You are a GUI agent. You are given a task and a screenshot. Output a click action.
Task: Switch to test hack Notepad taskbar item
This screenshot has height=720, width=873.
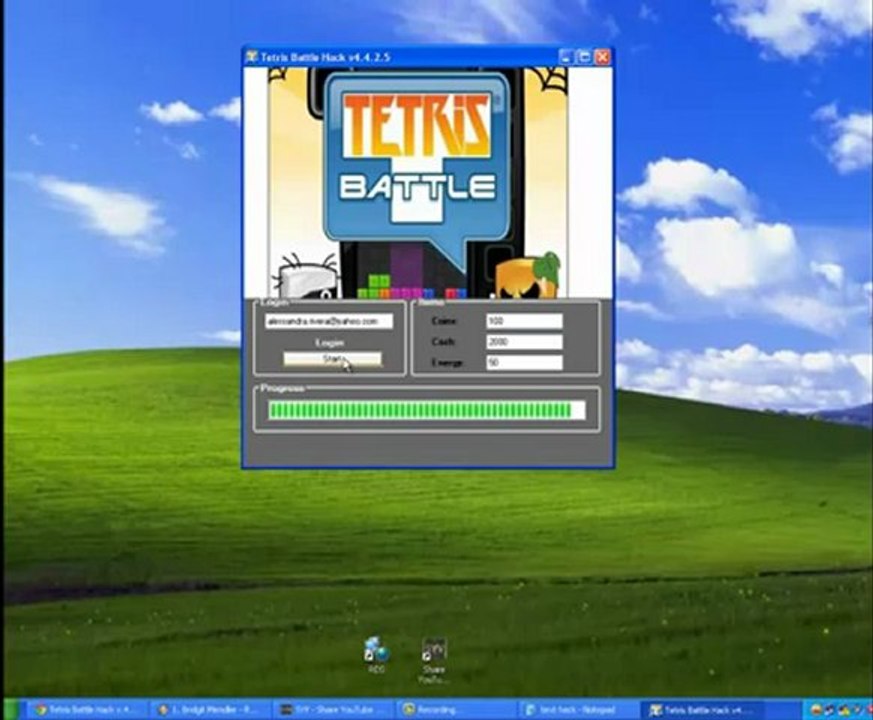[x=580, y=709]
